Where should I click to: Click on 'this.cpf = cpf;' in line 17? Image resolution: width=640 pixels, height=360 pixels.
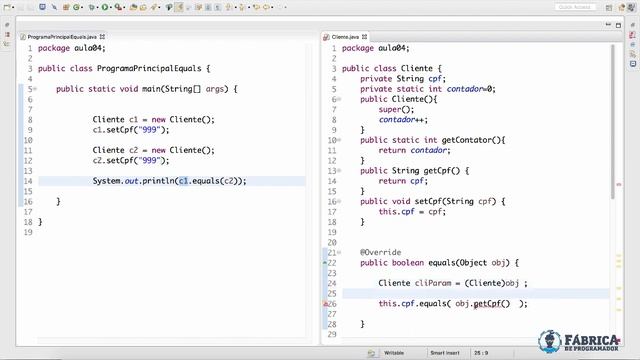(412, 211)
